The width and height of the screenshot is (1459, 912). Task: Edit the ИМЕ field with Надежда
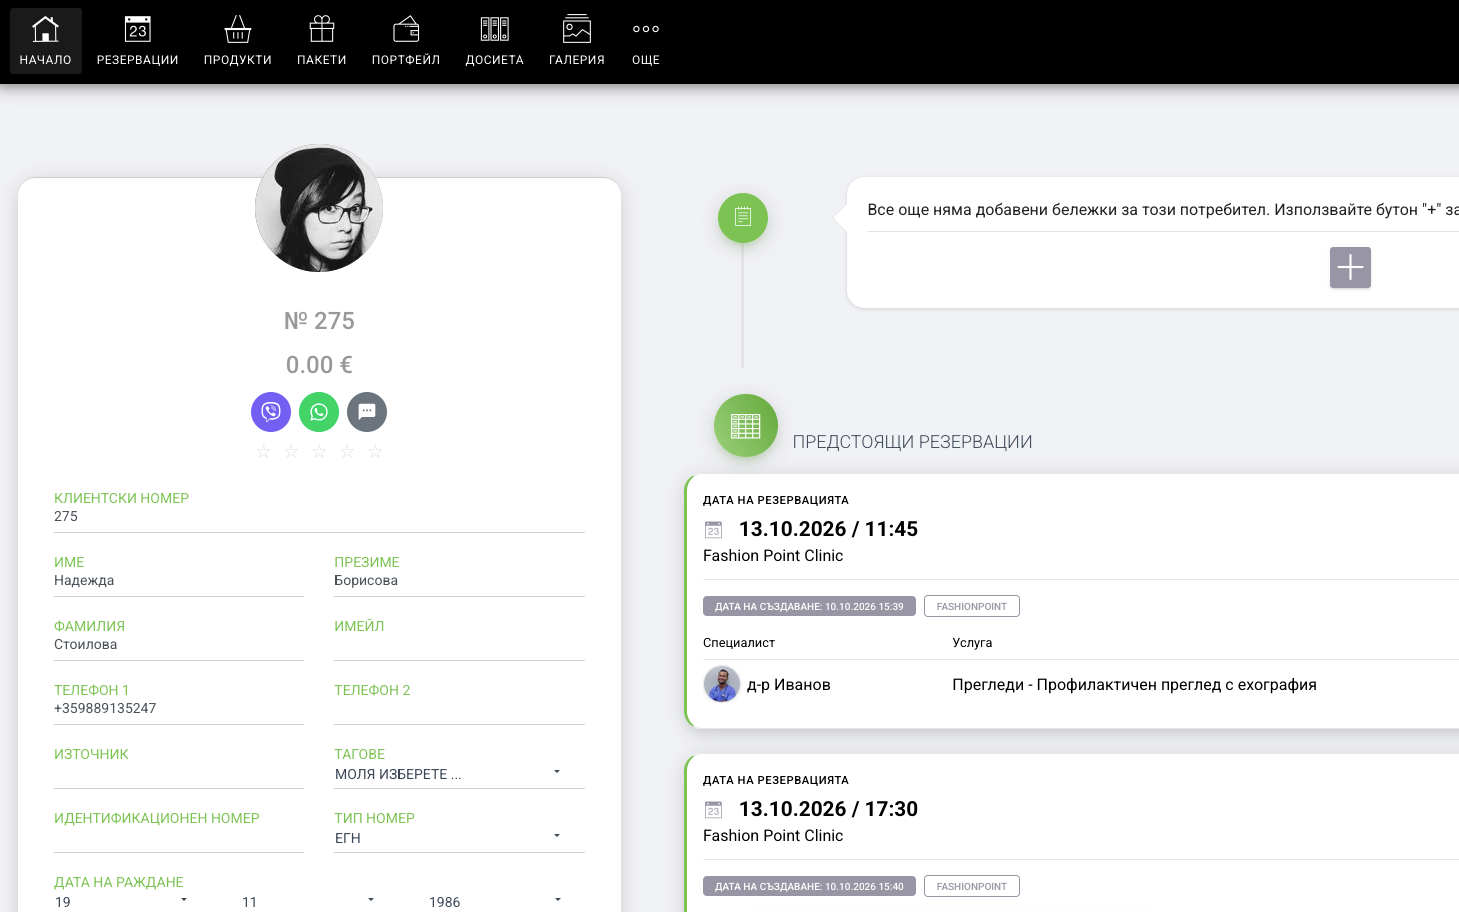pyautogui.click(x=179, y=581)
